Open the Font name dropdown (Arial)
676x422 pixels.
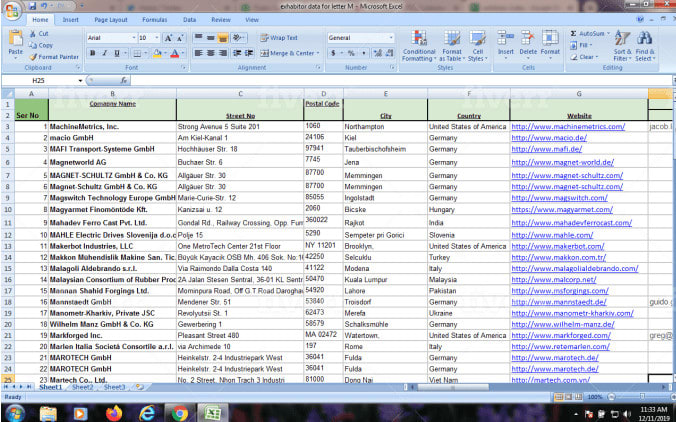click(x=134, y=38)
